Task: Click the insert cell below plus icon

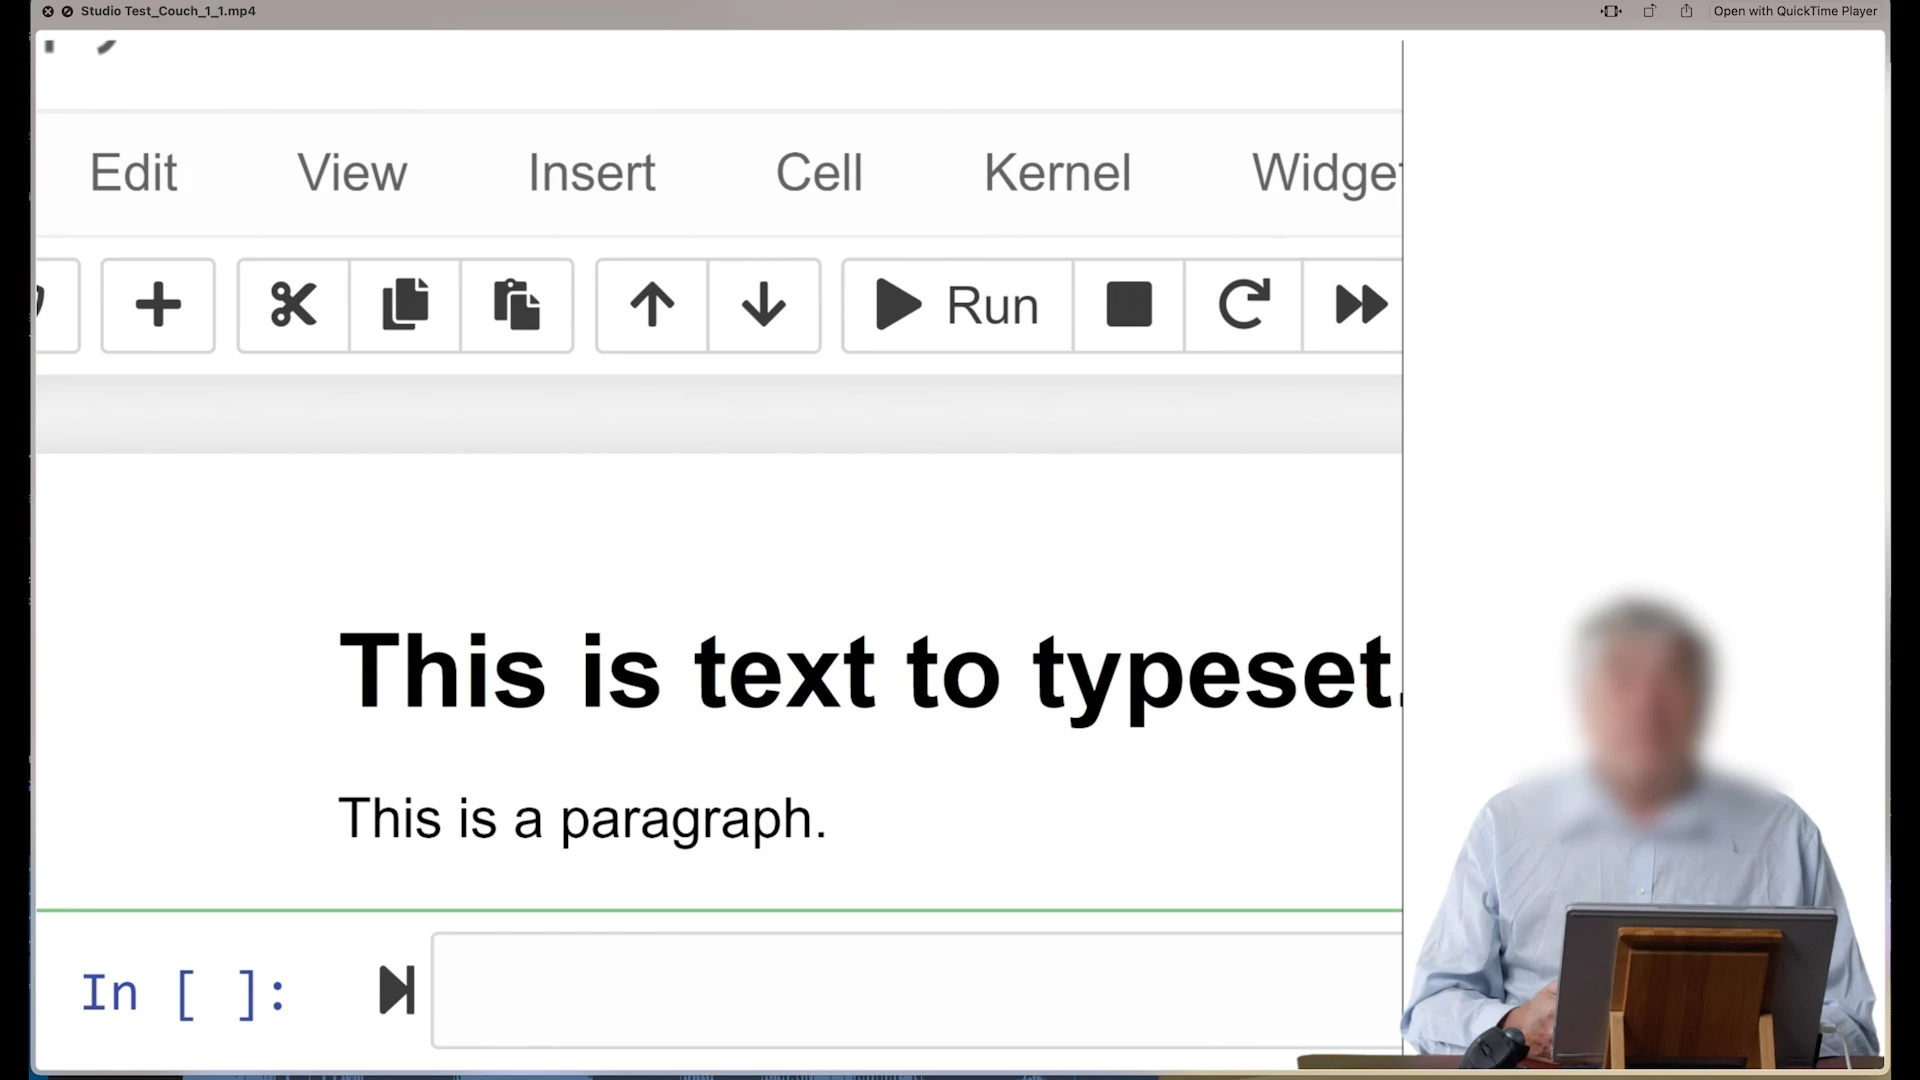Action: (x=158, y=305)
